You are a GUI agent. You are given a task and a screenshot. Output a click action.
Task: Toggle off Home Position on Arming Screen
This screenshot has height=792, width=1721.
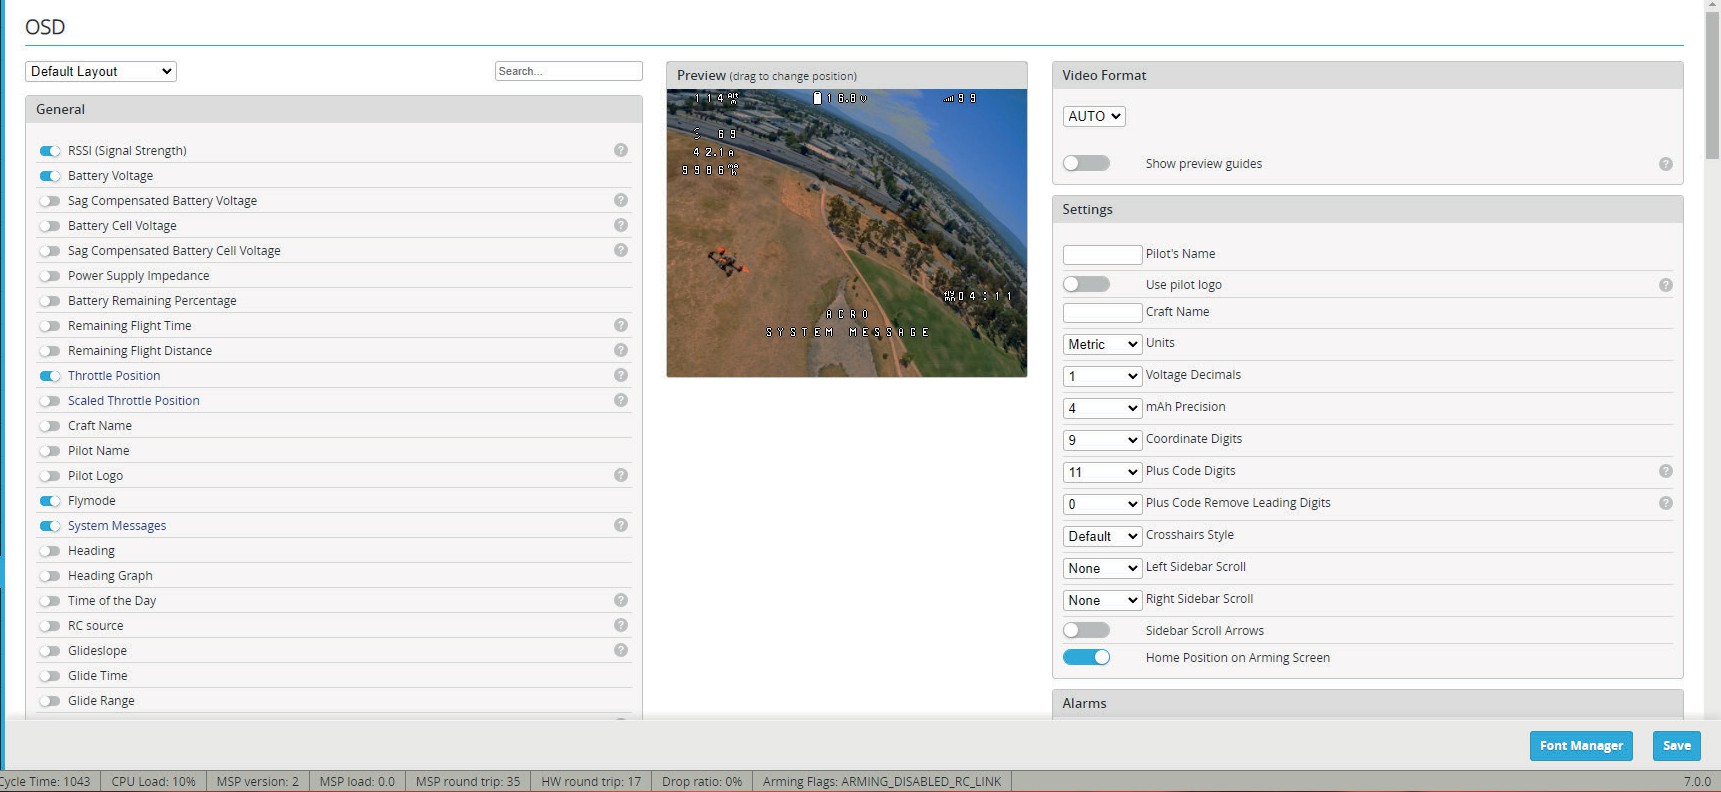[x=1086, y=657]
